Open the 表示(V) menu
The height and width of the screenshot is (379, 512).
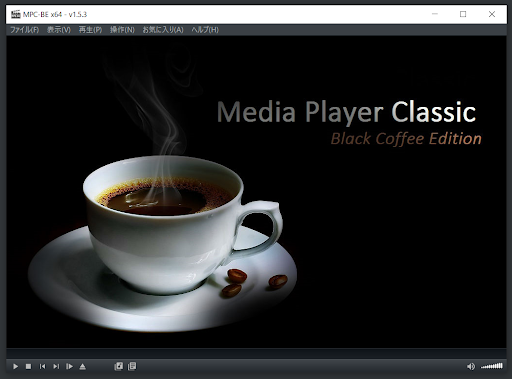(59, 30)
